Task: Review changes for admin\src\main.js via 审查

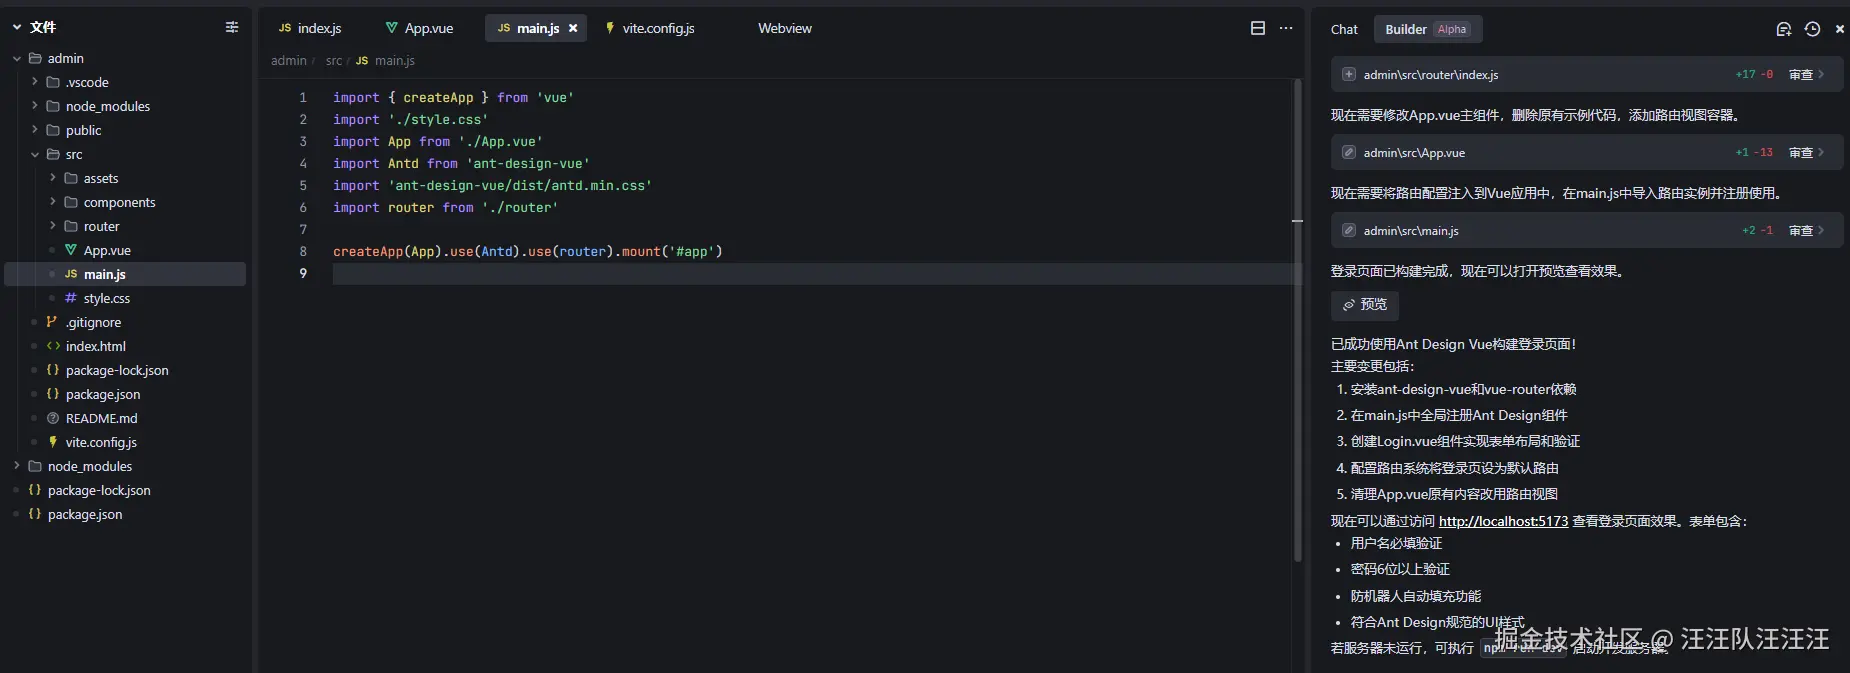Action: [1801, 230]
